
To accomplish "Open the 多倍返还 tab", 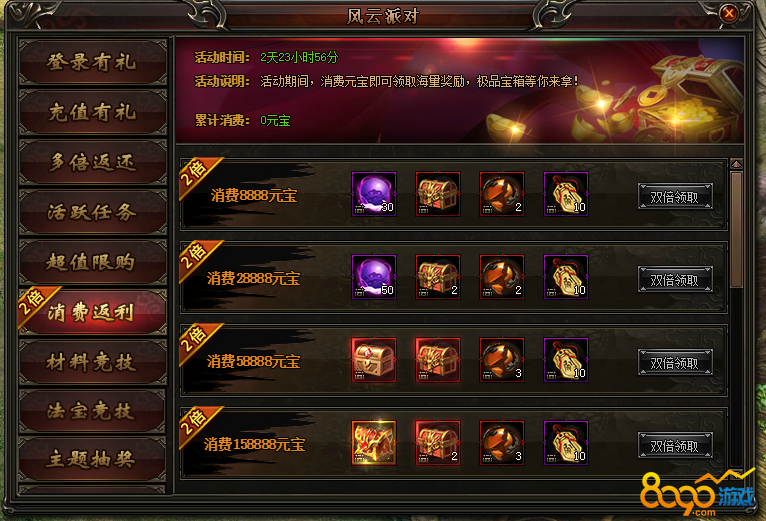I will point(92,162).
